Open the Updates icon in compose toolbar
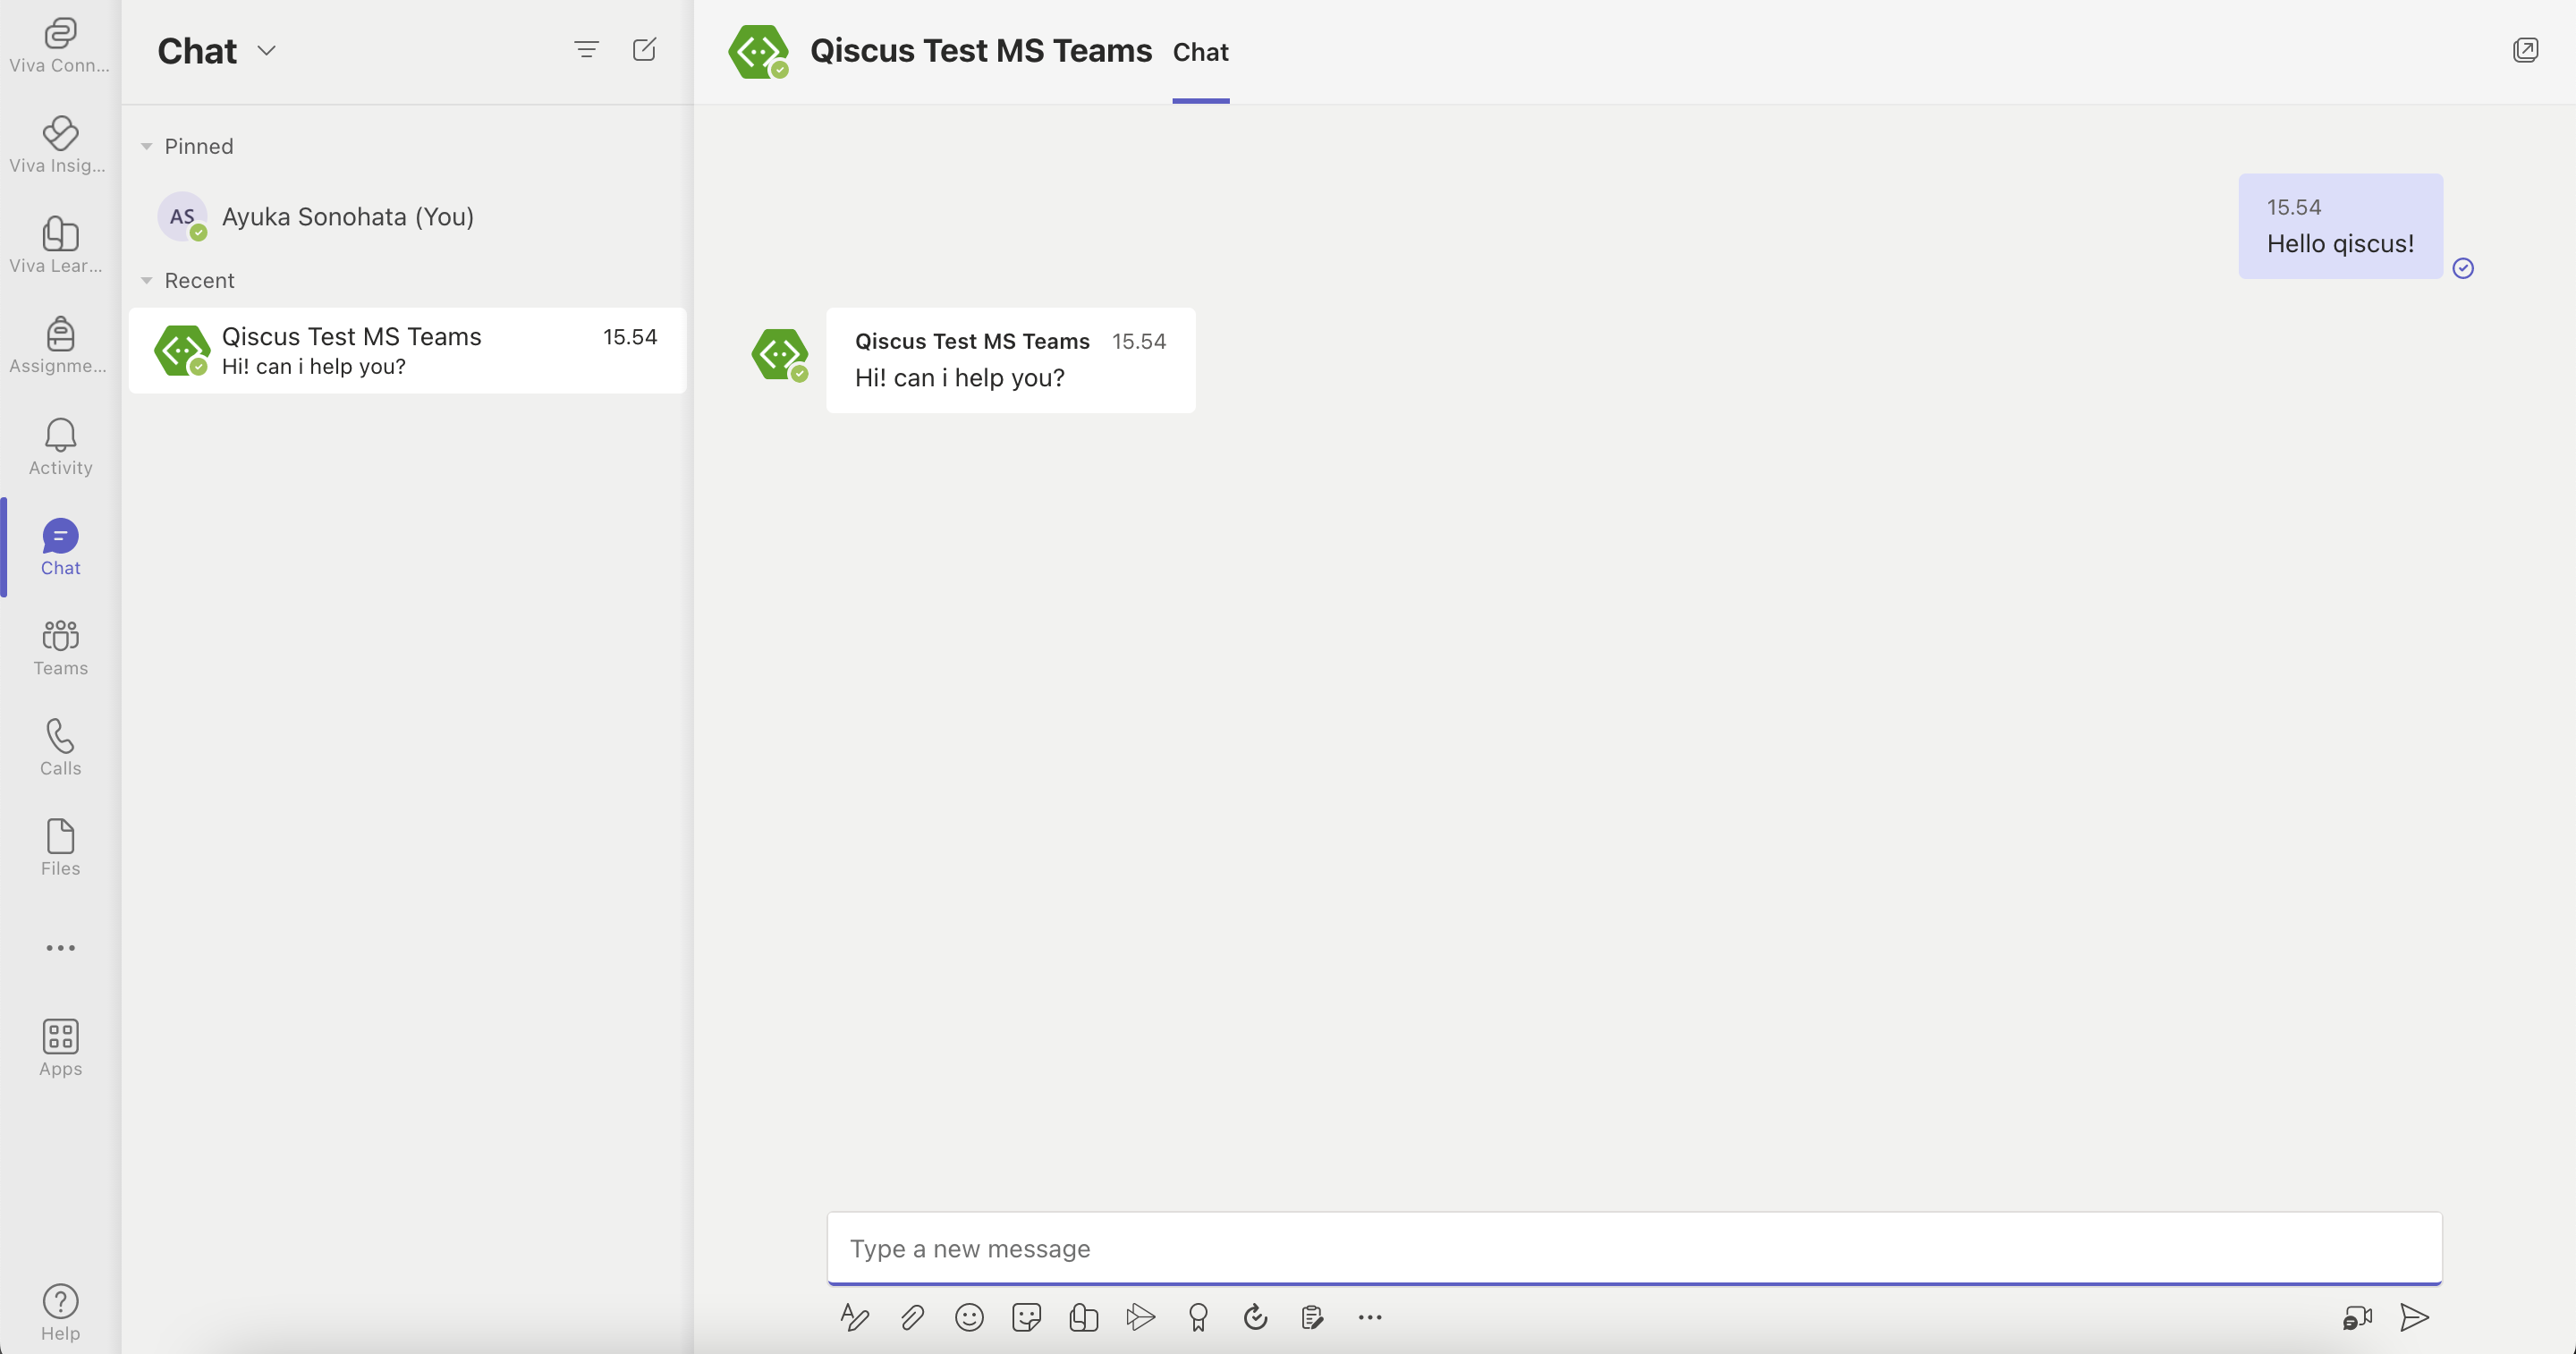The width and height of the screenshot is (2576, 1354). point(1255,1317)
